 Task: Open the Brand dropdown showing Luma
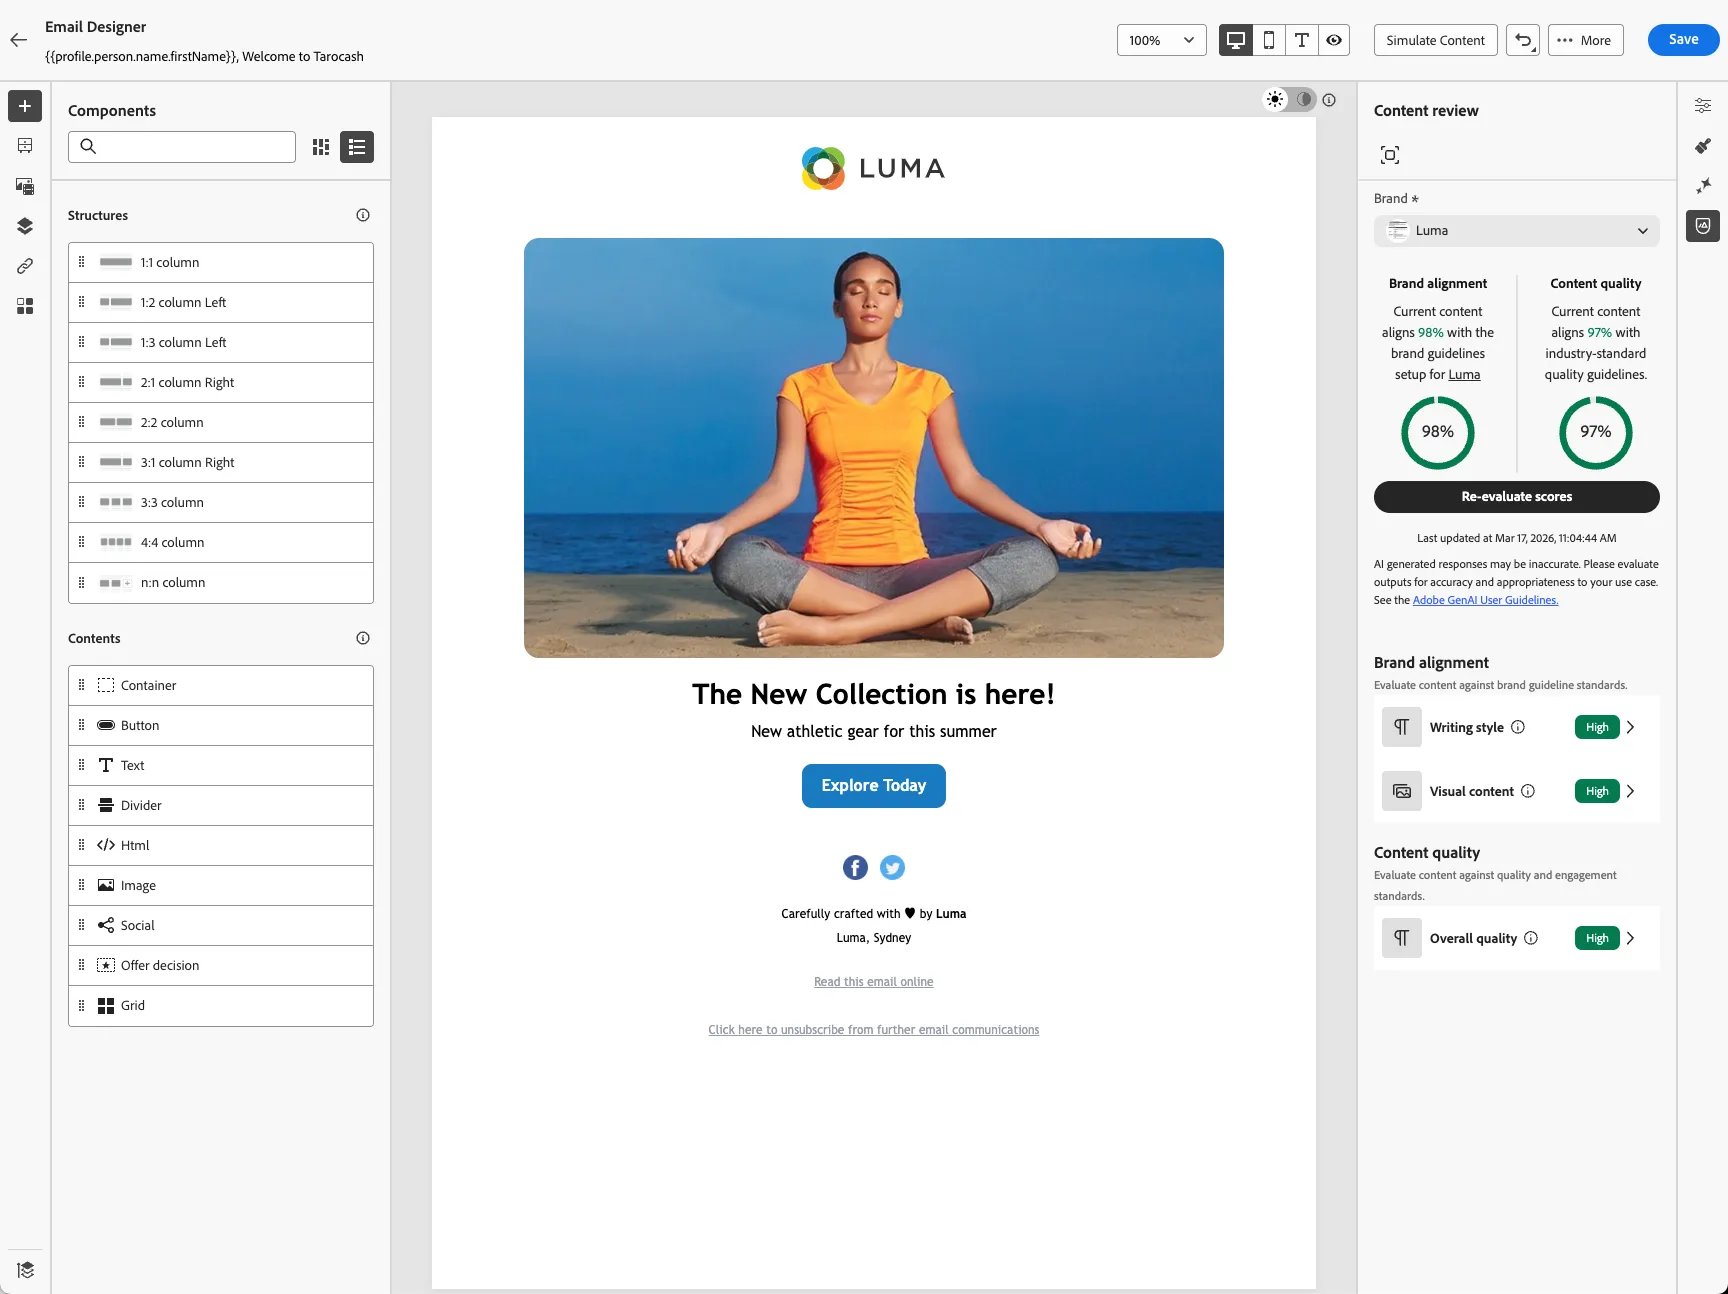[1517, 231]
